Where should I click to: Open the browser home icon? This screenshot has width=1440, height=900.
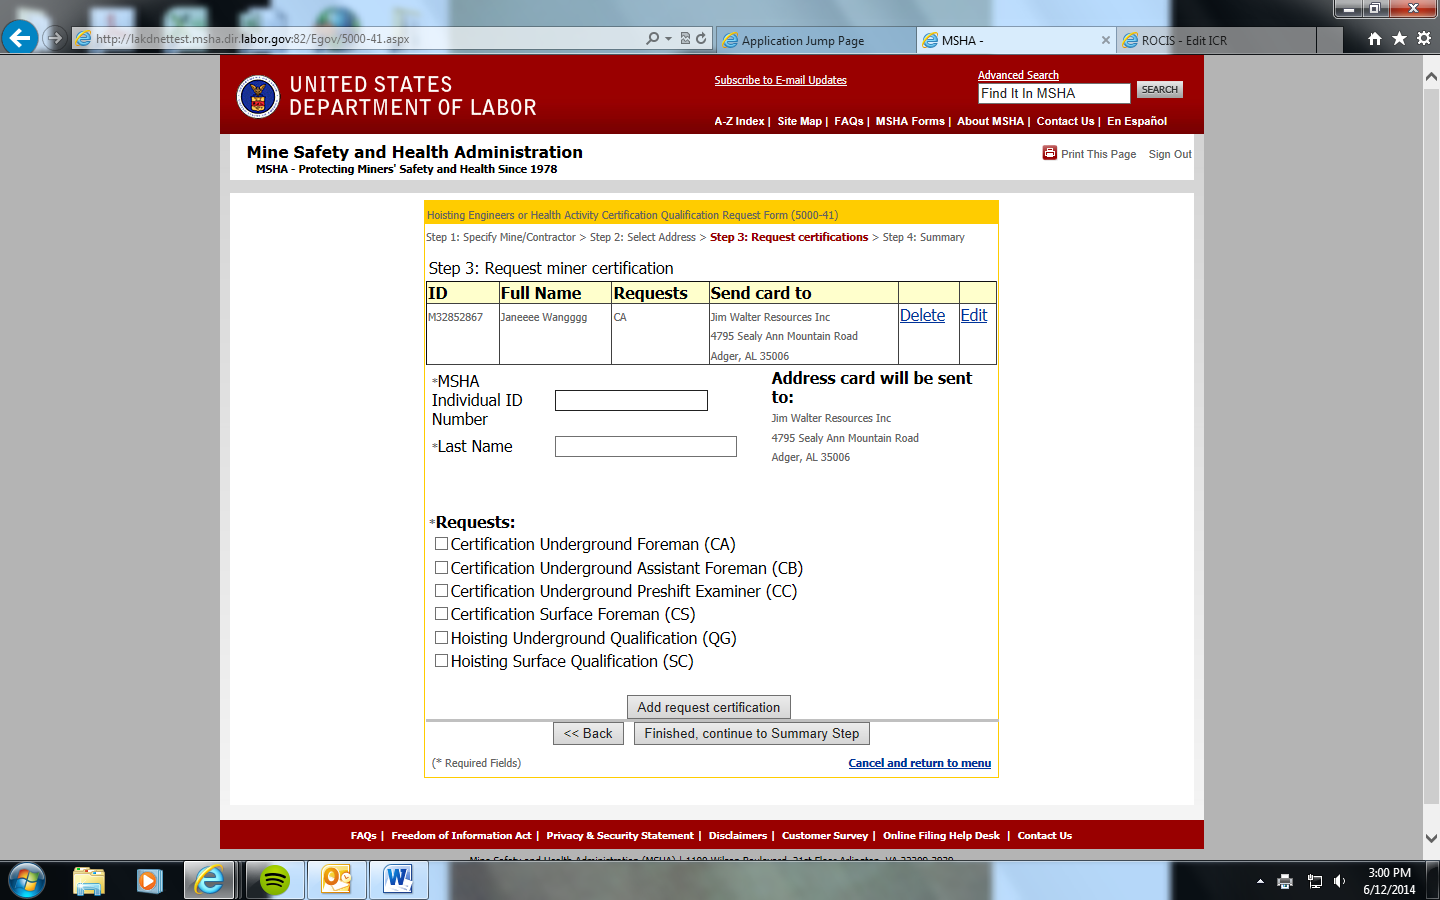point(1375,39)
